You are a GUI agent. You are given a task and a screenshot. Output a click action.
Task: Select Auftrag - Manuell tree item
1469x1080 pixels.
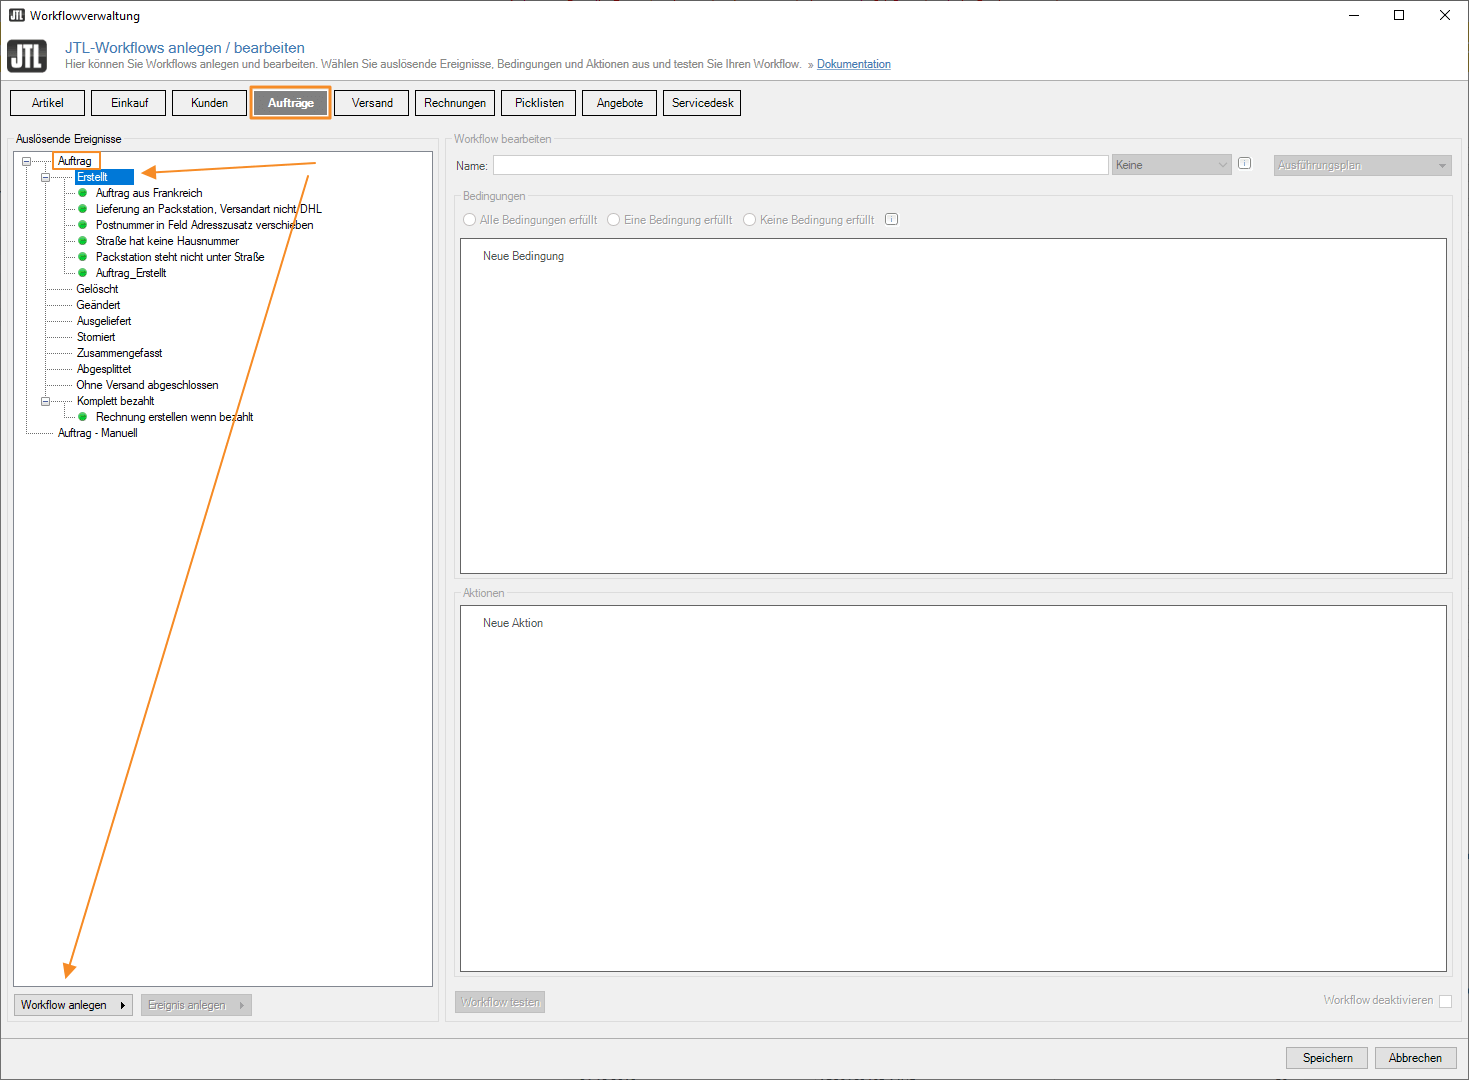pos(97,433)
